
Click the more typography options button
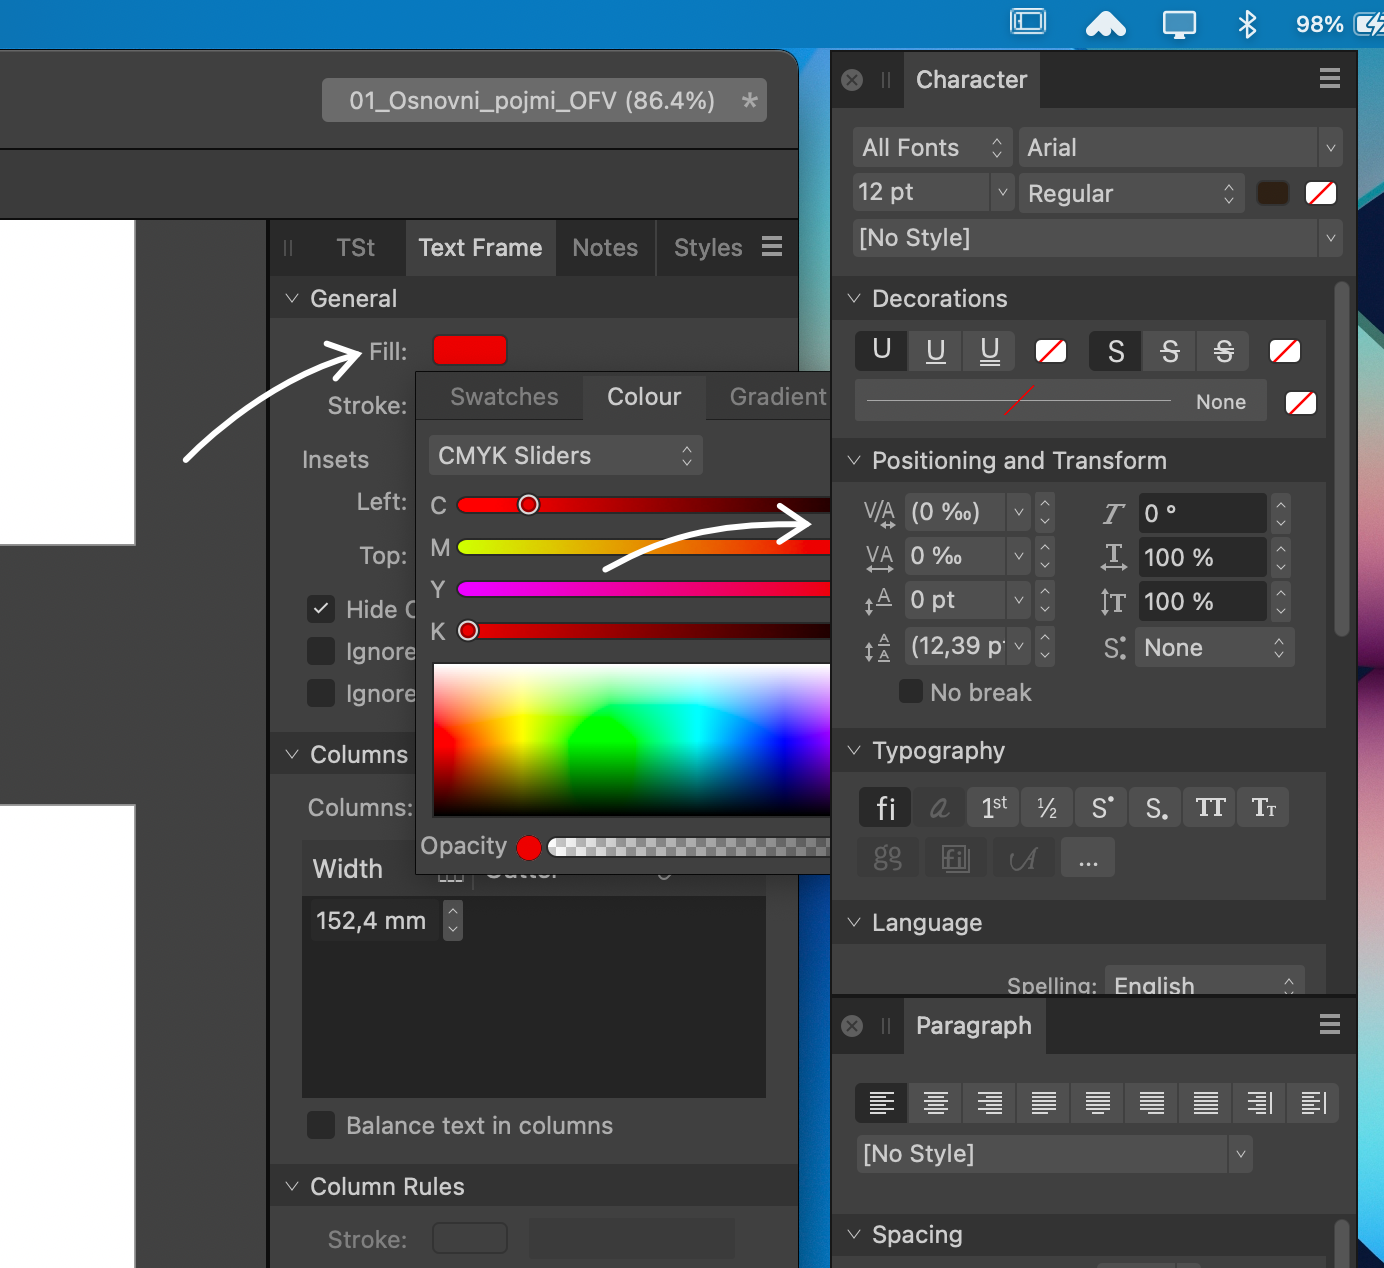click(x=1088, y=859)
